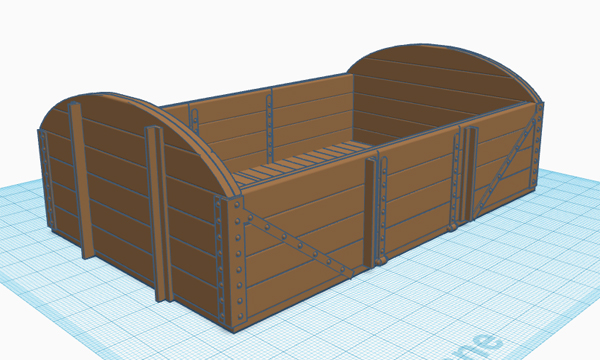Click the diagonal strap on the right side panel
600x360 pixels.
tap(503, 168)
